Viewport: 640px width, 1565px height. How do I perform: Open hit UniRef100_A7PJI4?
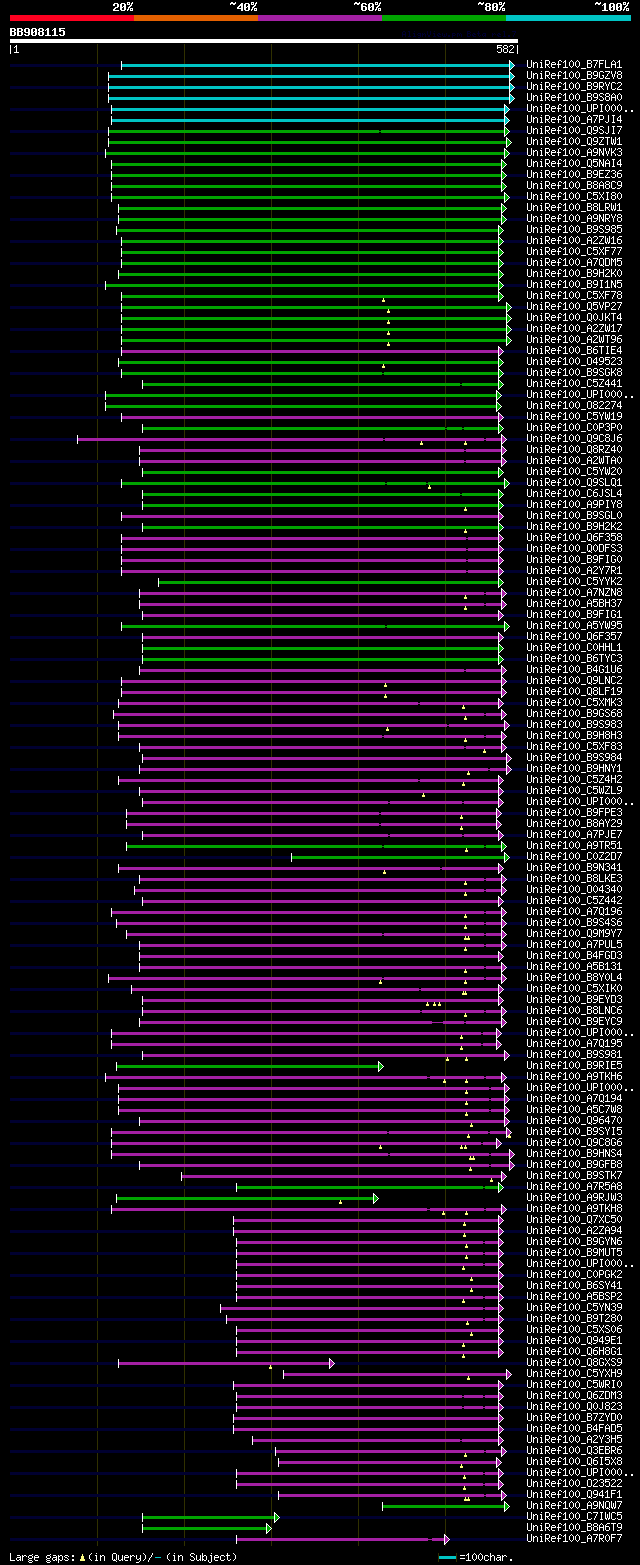click(x=573, y=120)
